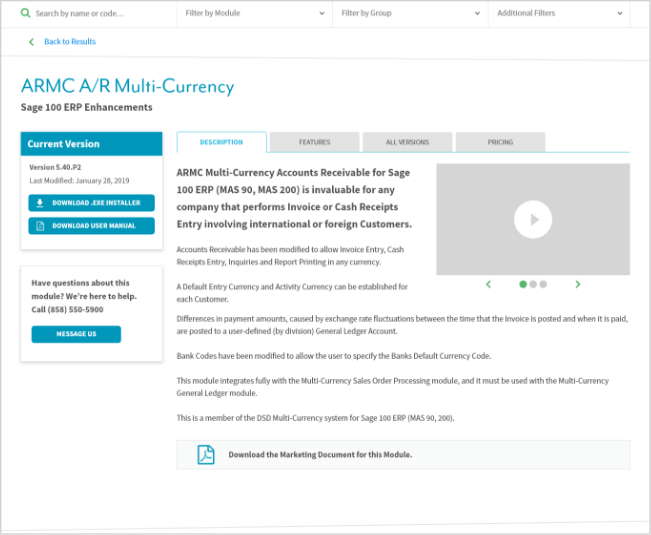Click the Current Version panel header
The image size is (651, 535).
tap(91, 144)
